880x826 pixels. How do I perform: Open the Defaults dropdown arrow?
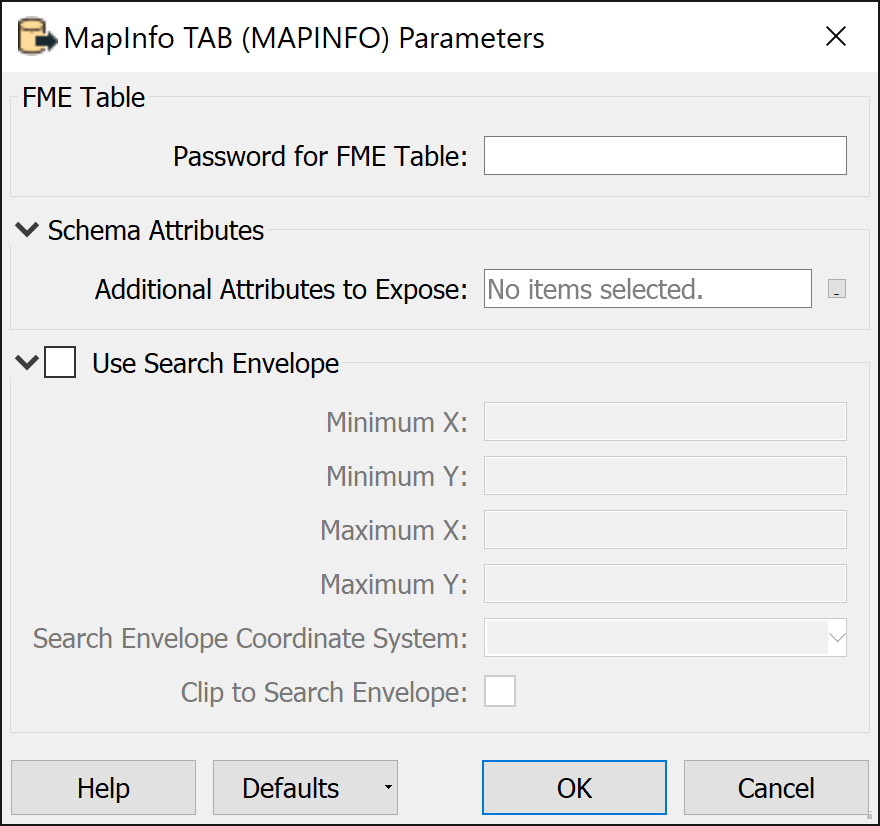pos(388,788)
